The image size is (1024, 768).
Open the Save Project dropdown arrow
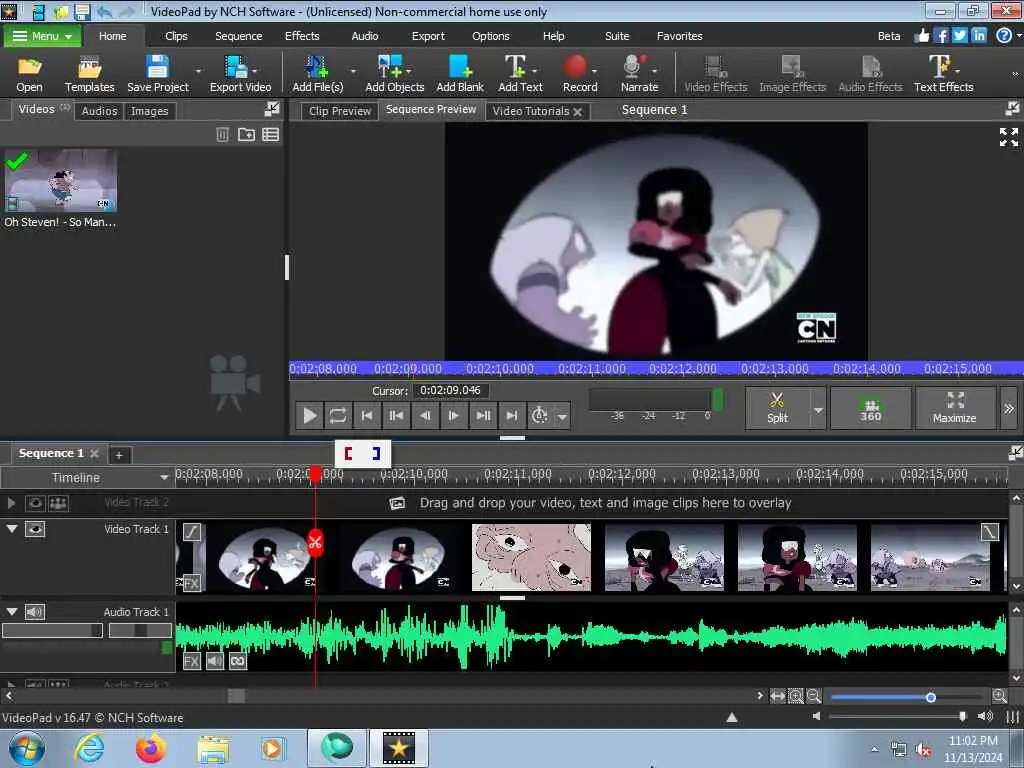pyautogui.click(x=199, y=70)
